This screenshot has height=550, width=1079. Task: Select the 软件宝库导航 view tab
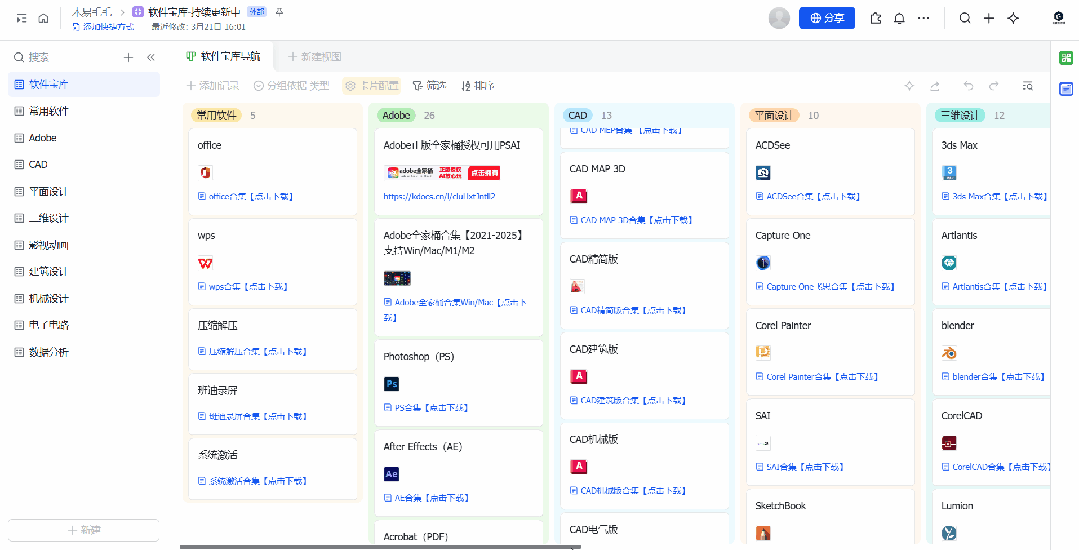coord(224,56)
